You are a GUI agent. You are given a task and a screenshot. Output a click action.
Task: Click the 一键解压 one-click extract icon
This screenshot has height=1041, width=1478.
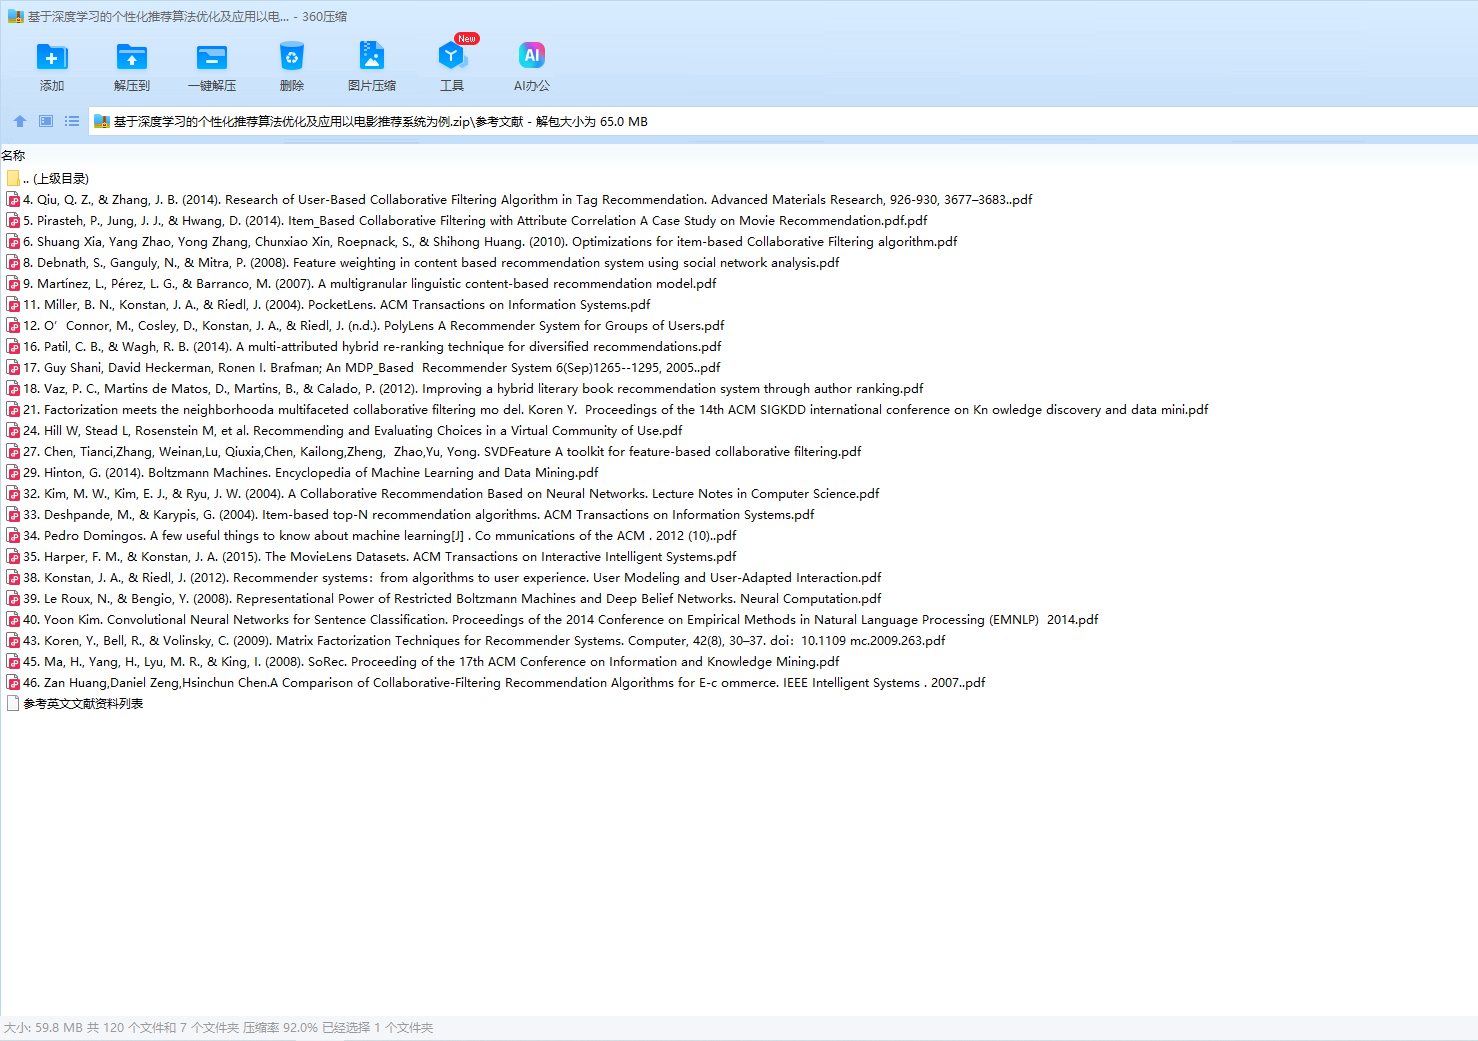click(x=212, y=57)
